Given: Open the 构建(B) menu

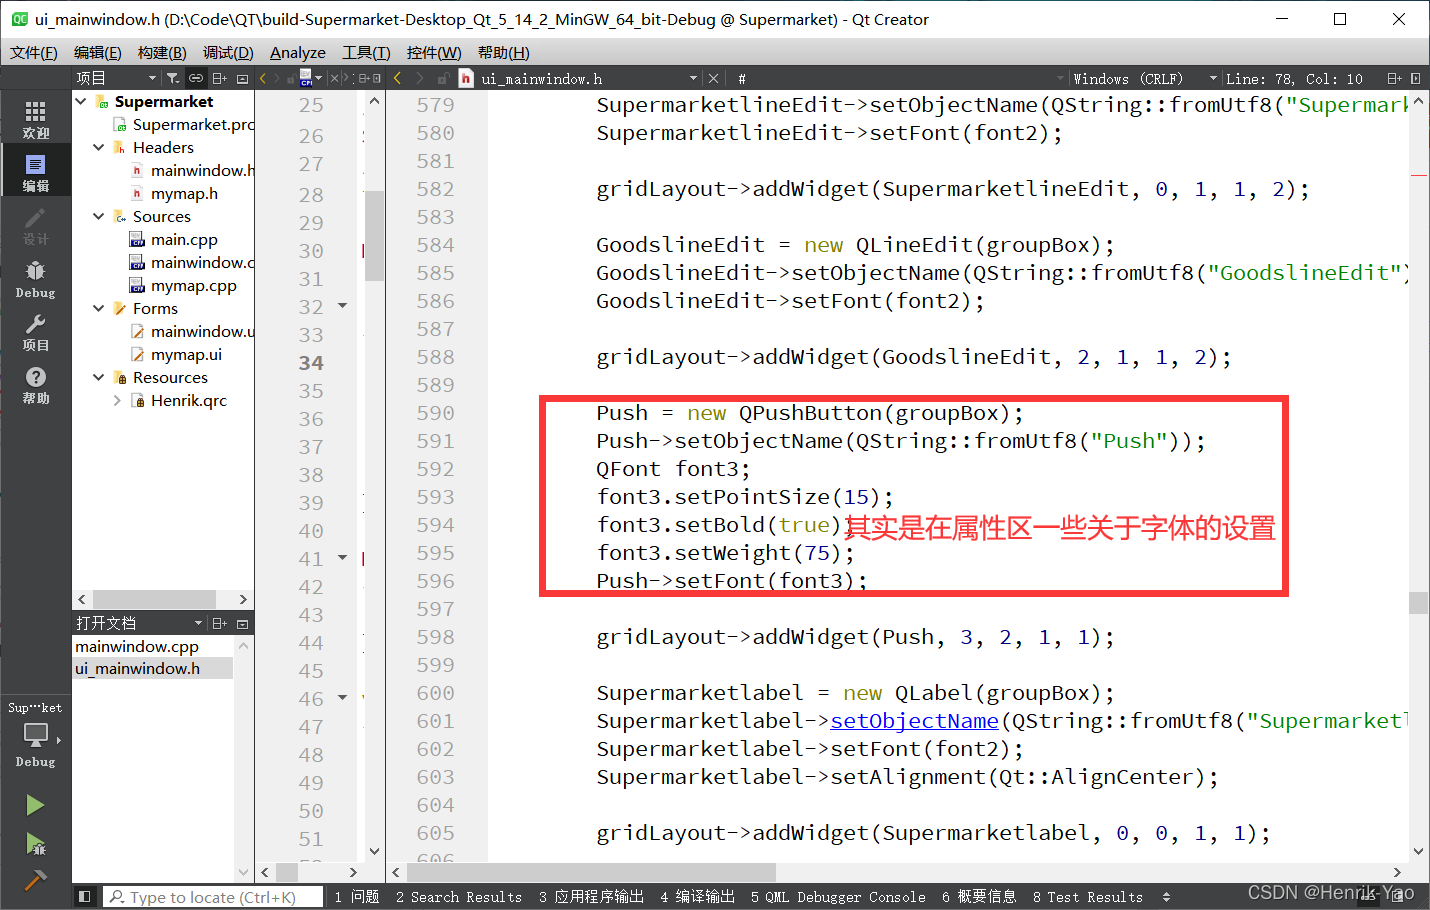Looking at the screenshot, I should pos(162,52).
